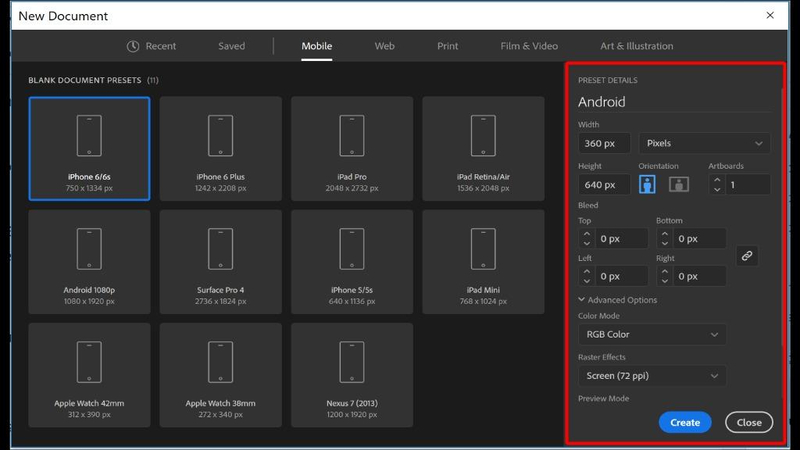
Task: Click the Artboards number field
Action: pyautogui.click(x=747, y=185)
